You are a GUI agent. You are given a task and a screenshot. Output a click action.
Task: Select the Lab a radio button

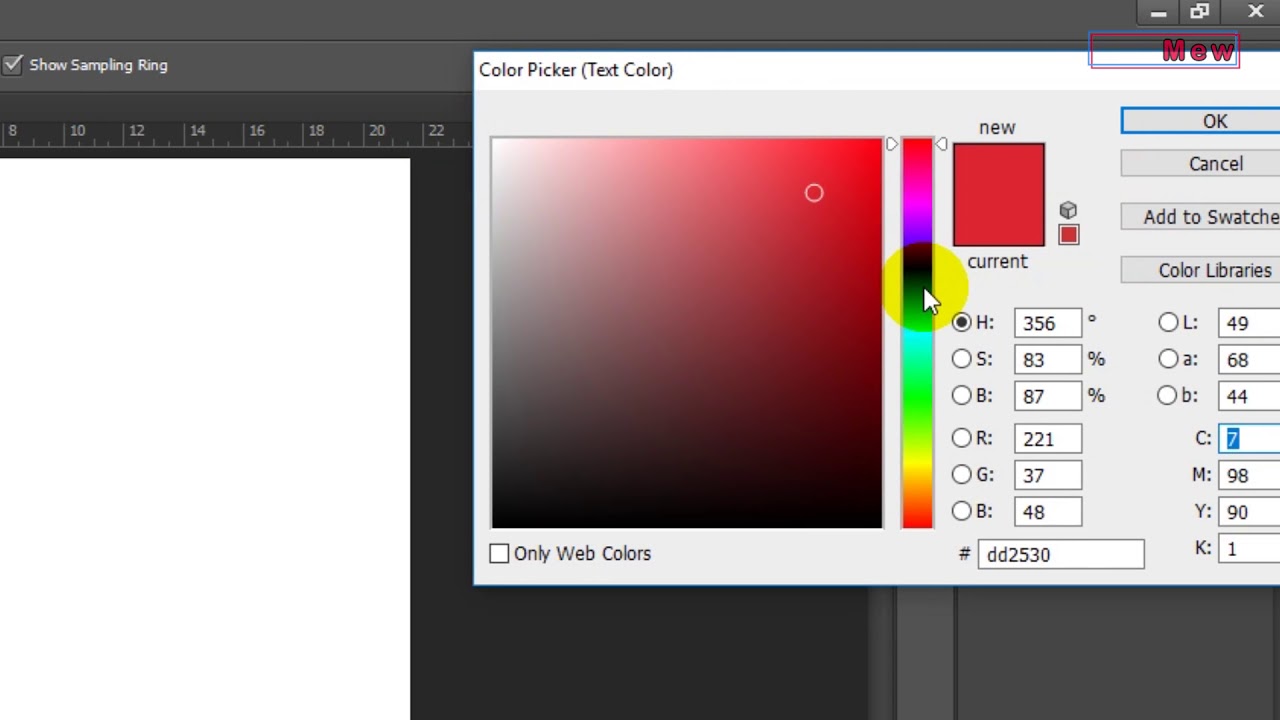[1168, 358]
